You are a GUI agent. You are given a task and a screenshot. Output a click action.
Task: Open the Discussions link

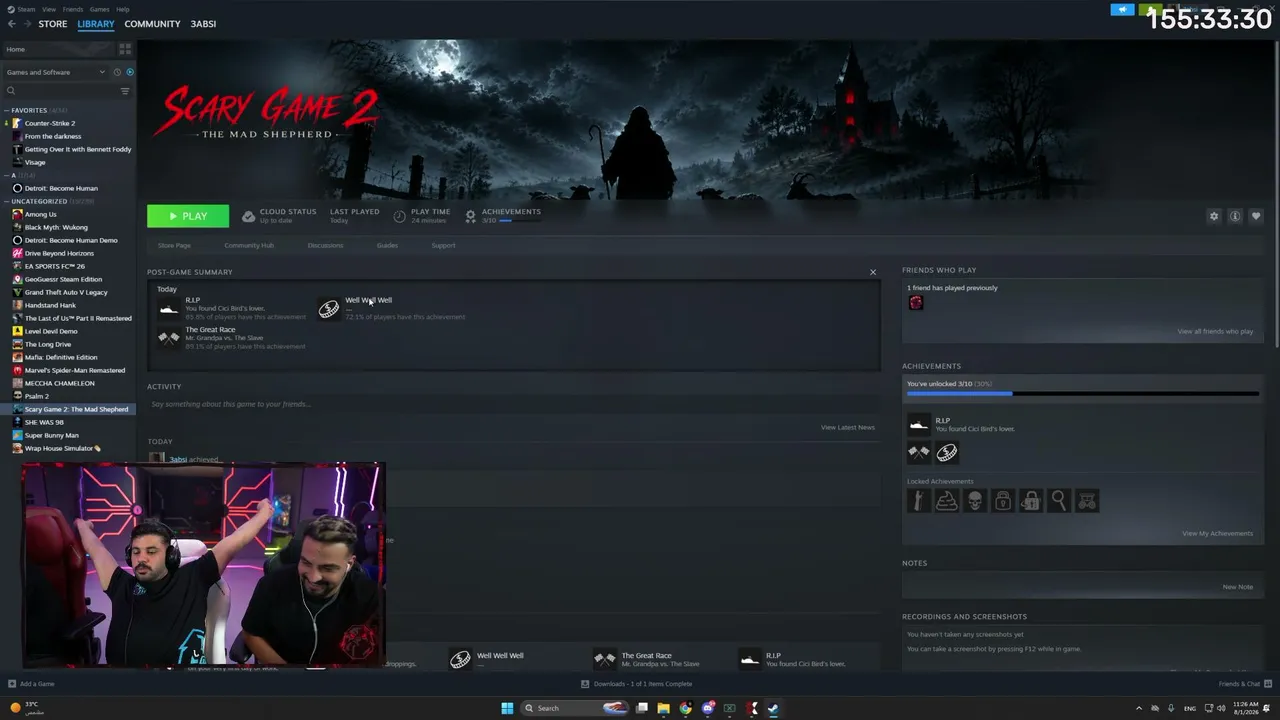click(x=325, y=245)
